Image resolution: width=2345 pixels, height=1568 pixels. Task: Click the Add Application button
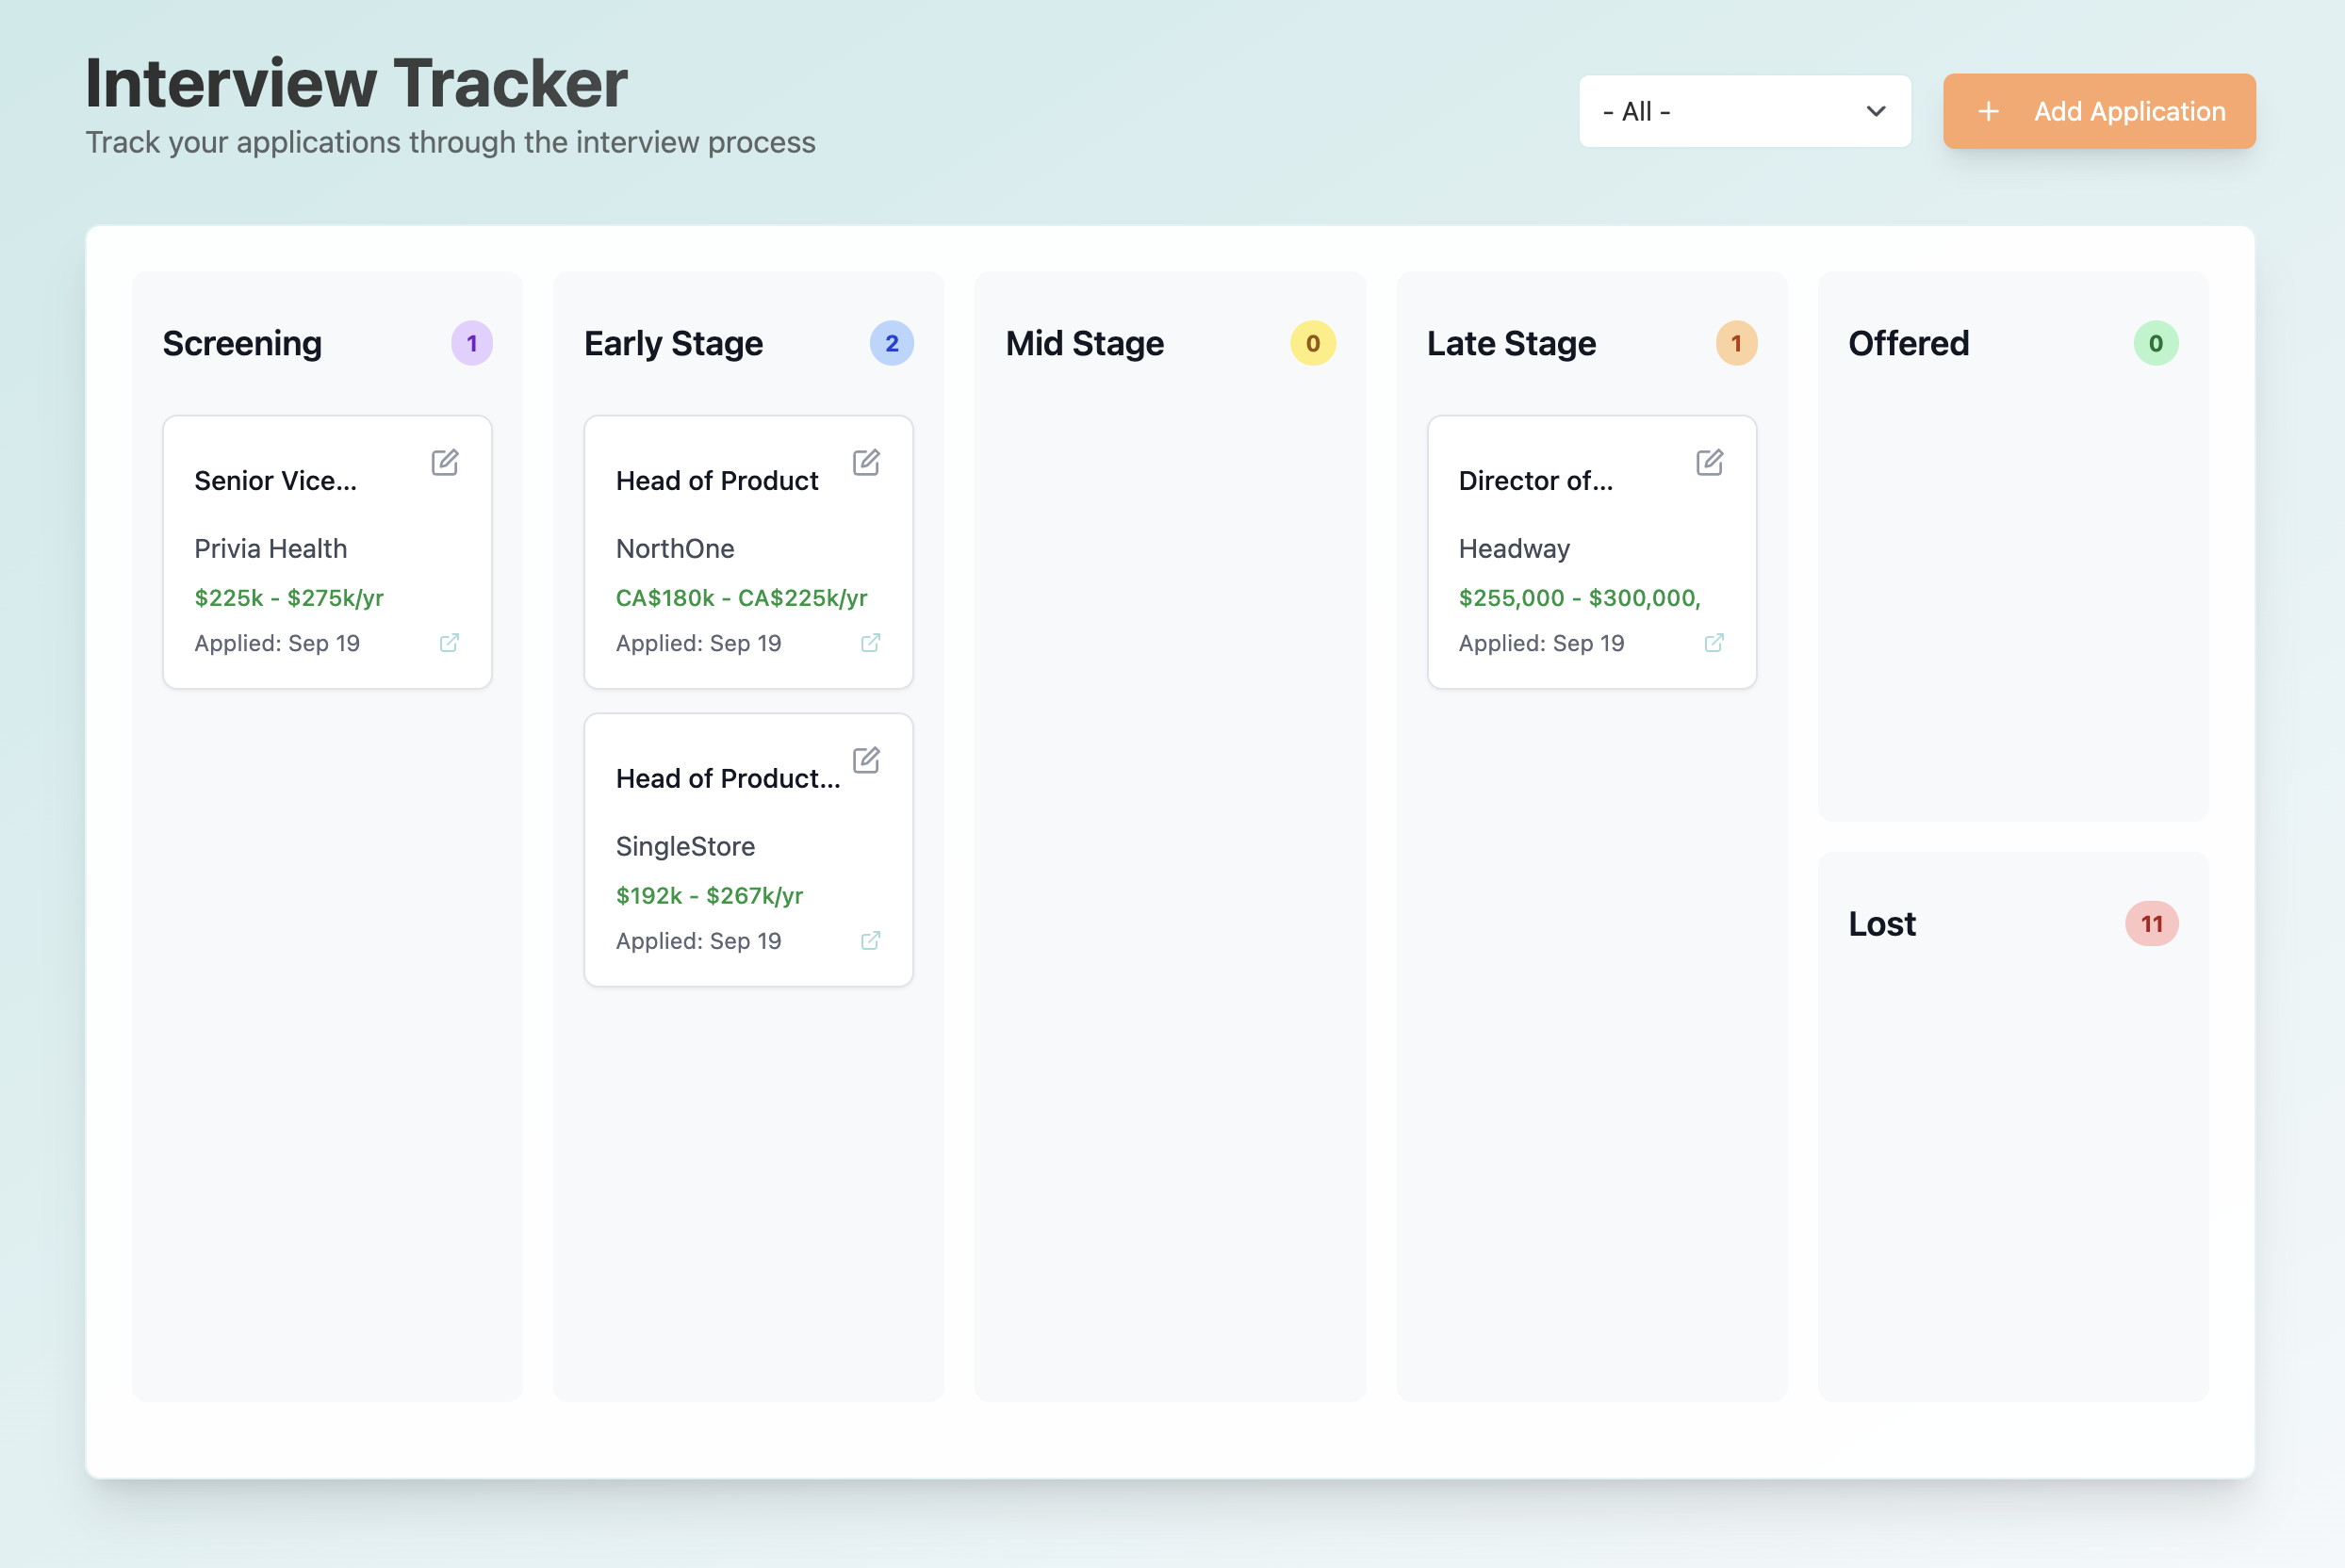(2098, 111)
